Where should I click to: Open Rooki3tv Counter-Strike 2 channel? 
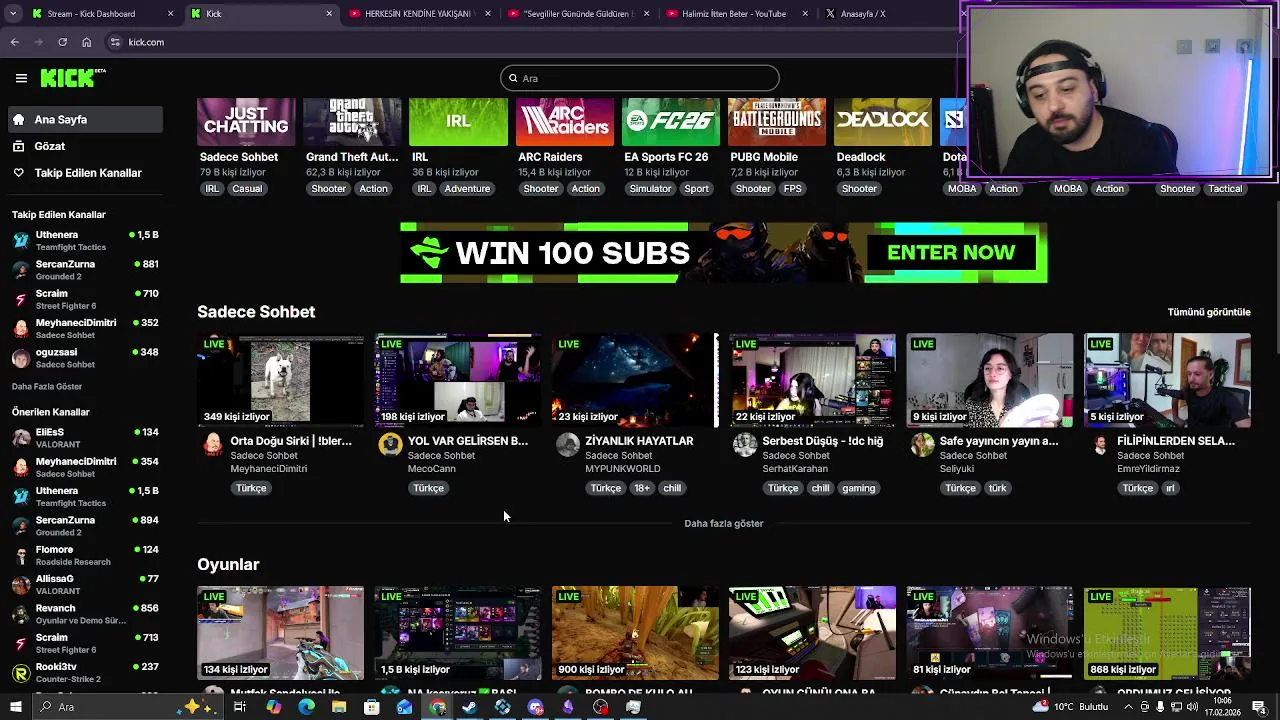pos(85,672)
